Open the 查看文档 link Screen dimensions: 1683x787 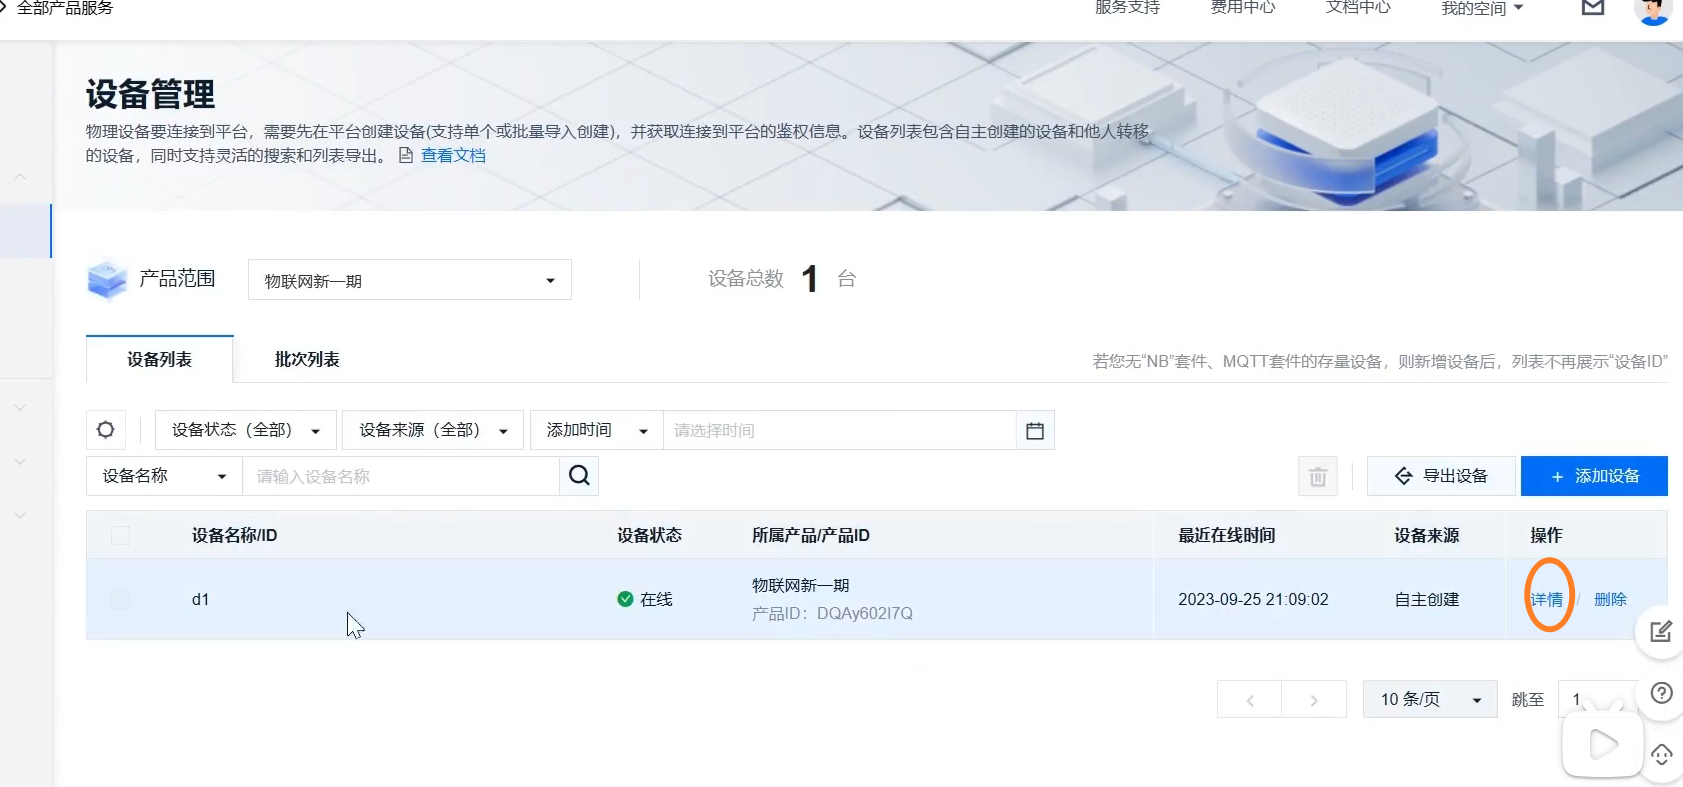[453, 155]
